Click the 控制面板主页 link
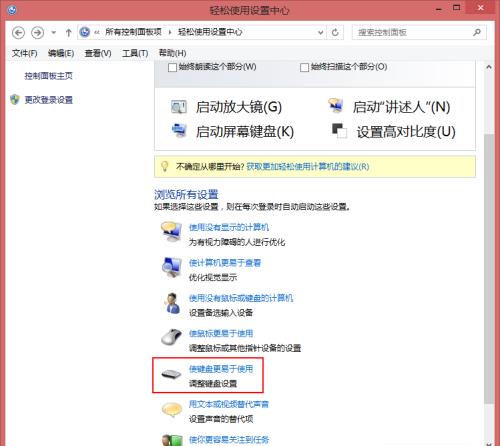 48,76
